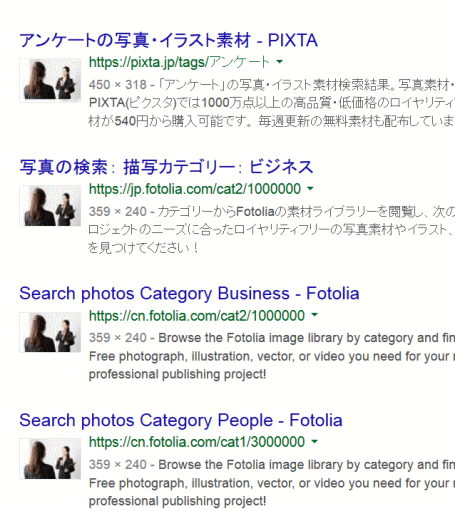Click the https://cn.fotolia.com/cat2/1000000 URL text

coord(197,316)
